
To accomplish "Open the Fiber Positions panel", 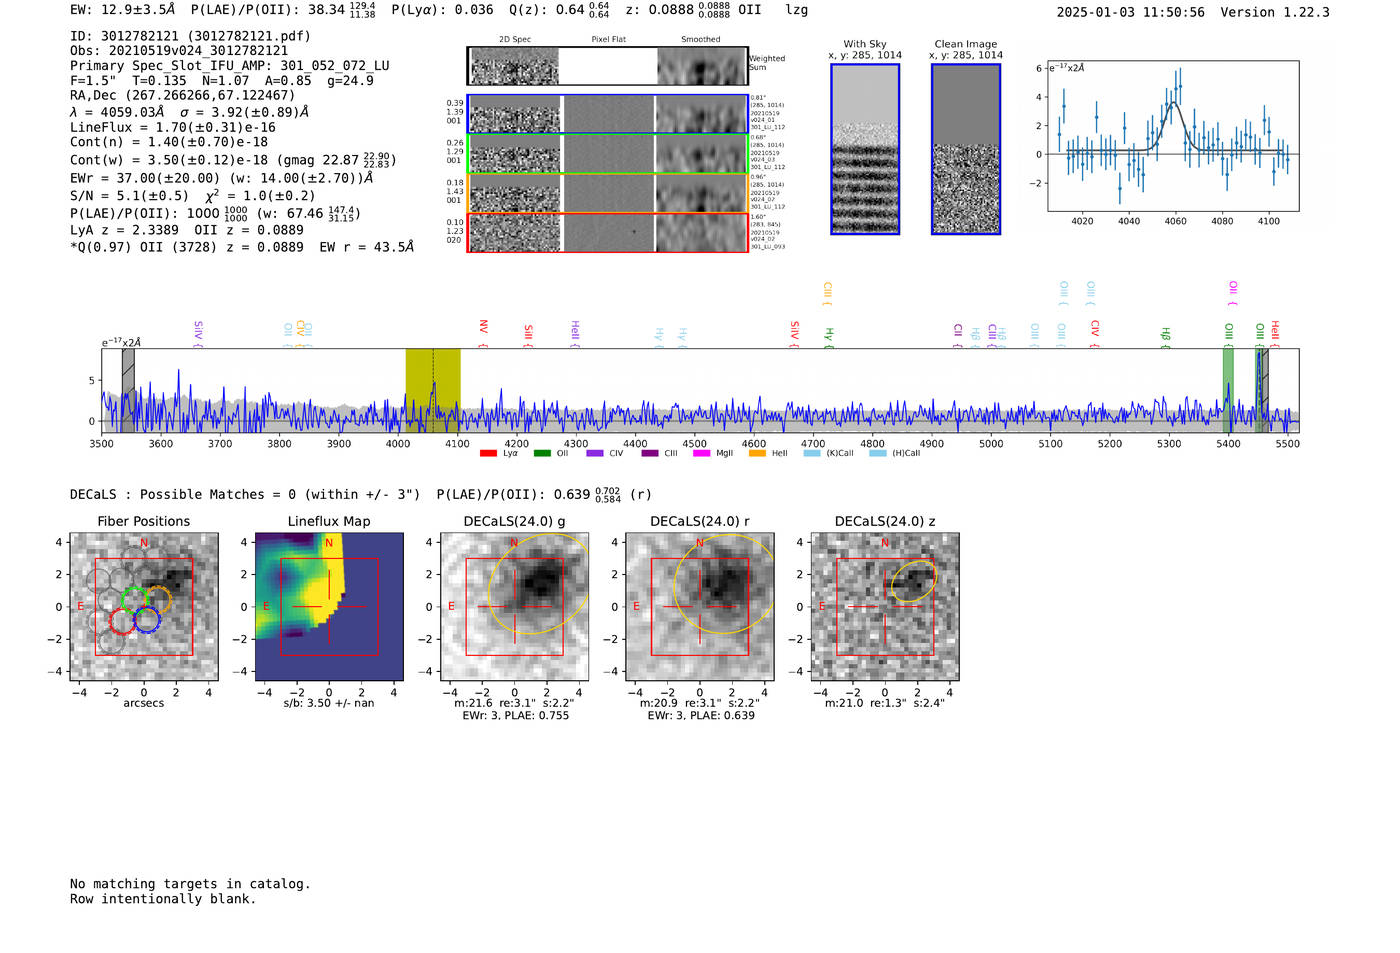I will (144, 607).
